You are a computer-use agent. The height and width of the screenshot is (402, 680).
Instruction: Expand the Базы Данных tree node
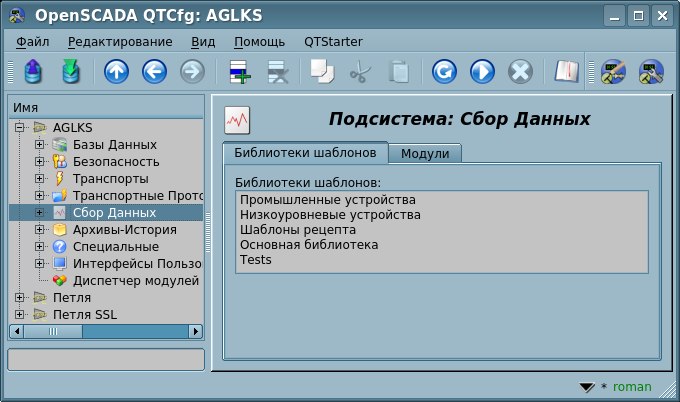pyautogui.click(x=40, y=145)
